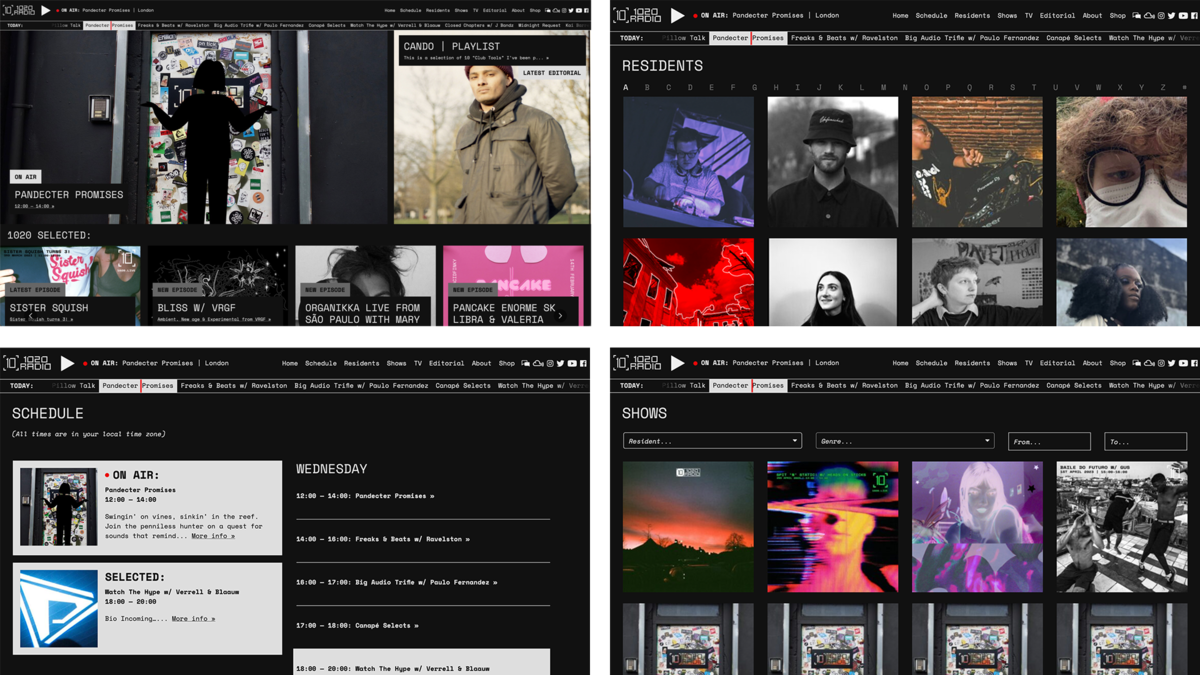
Task: Open the Instagram icon on the Shows page header
Action: point(1161,363)
